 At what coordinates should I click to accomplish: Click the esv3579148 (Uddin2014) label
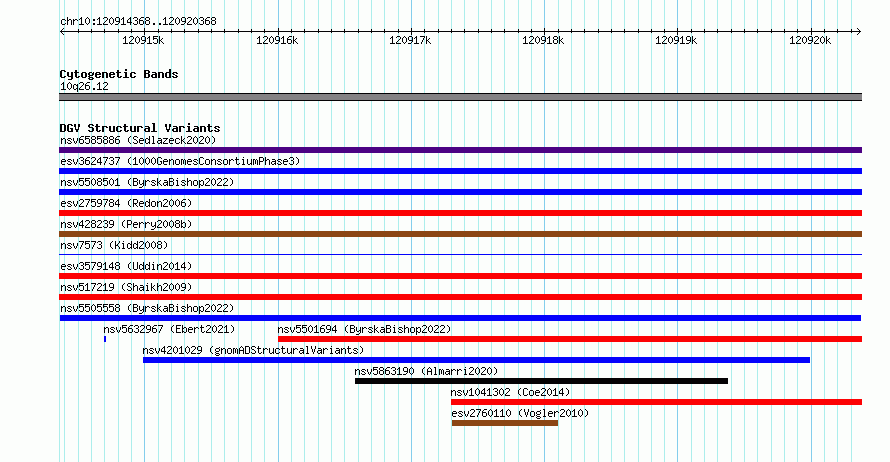click(x=126, y=266)
